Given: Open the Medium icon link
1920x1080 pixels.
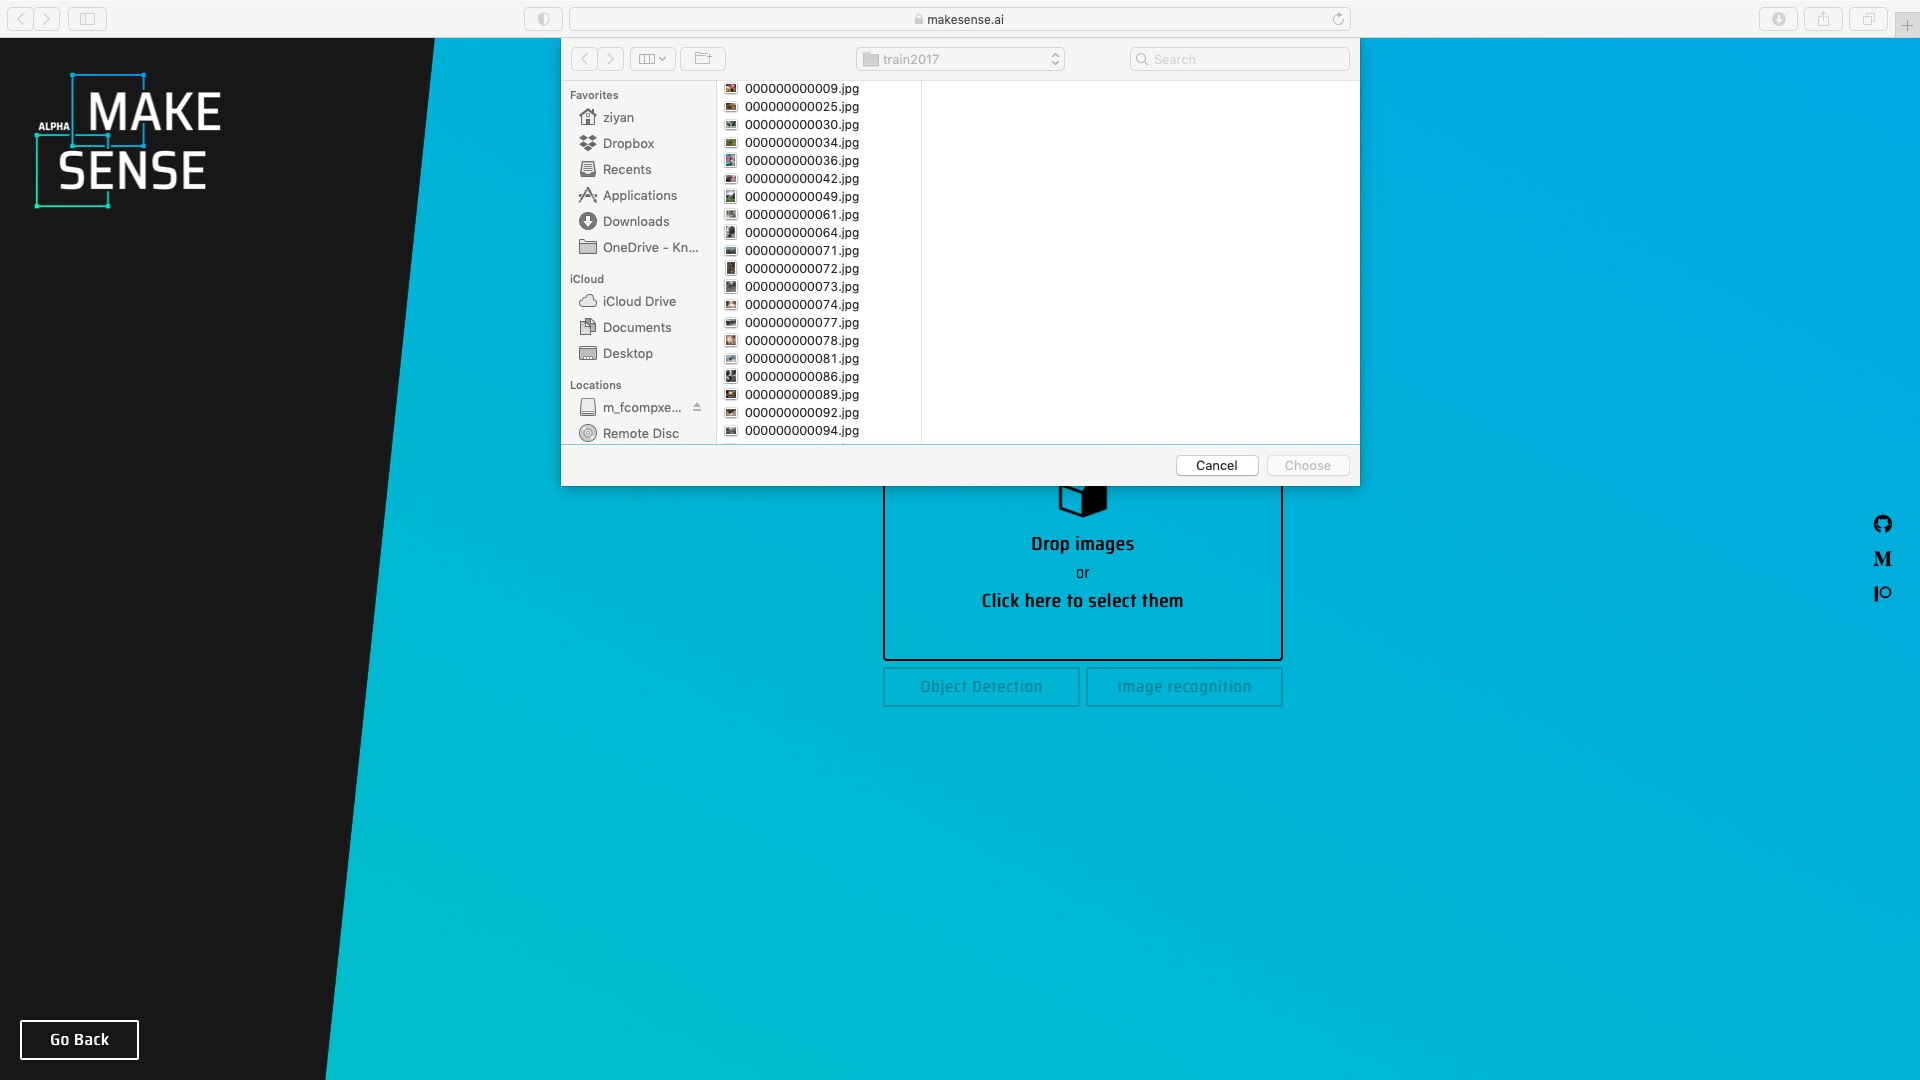Looking at the screenshot, I should click(1882, 559).
